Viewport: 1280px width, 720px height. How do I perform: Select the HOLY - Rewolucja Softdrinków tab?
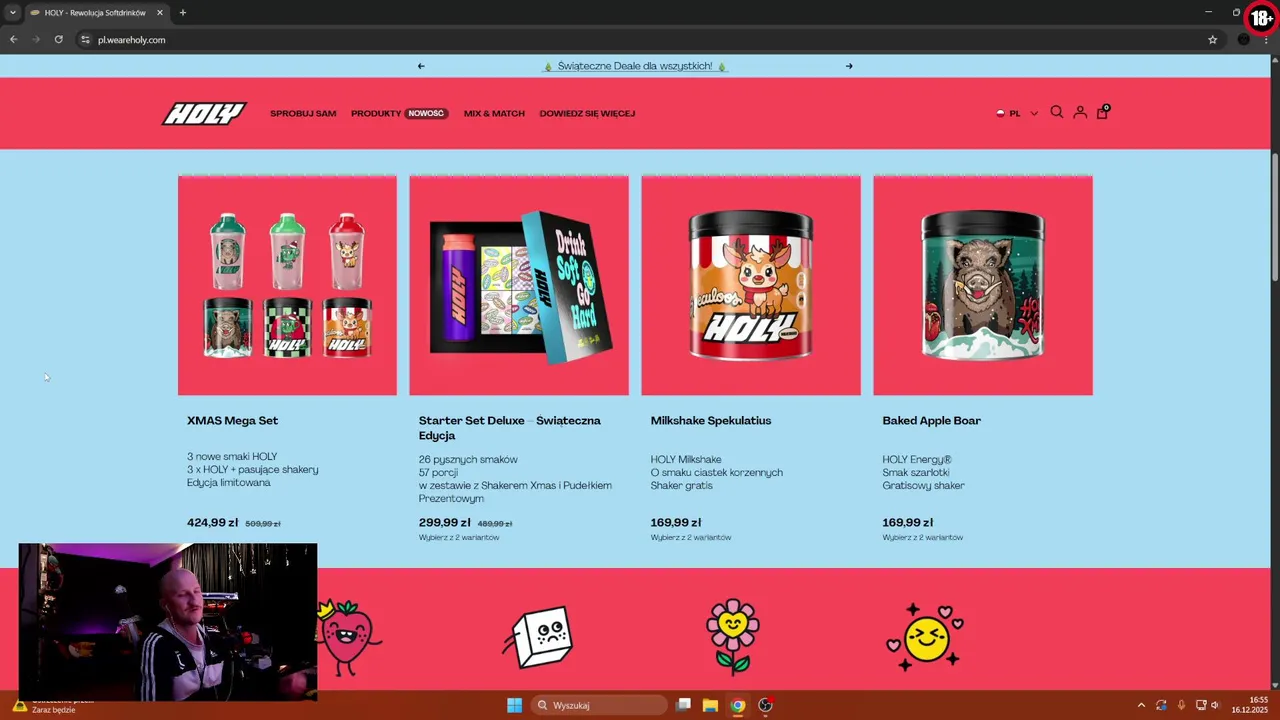tap(96, 13)
